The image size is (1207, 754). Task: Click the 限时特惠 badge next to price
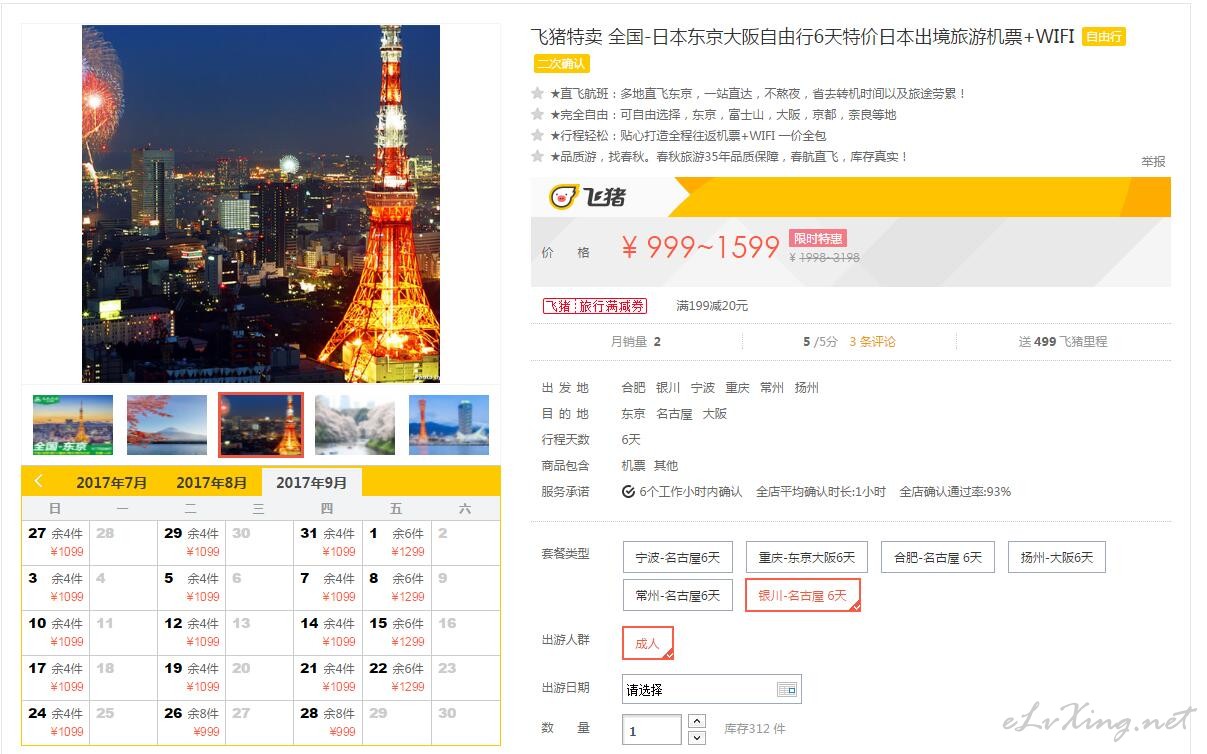click(x=817, y=238)
